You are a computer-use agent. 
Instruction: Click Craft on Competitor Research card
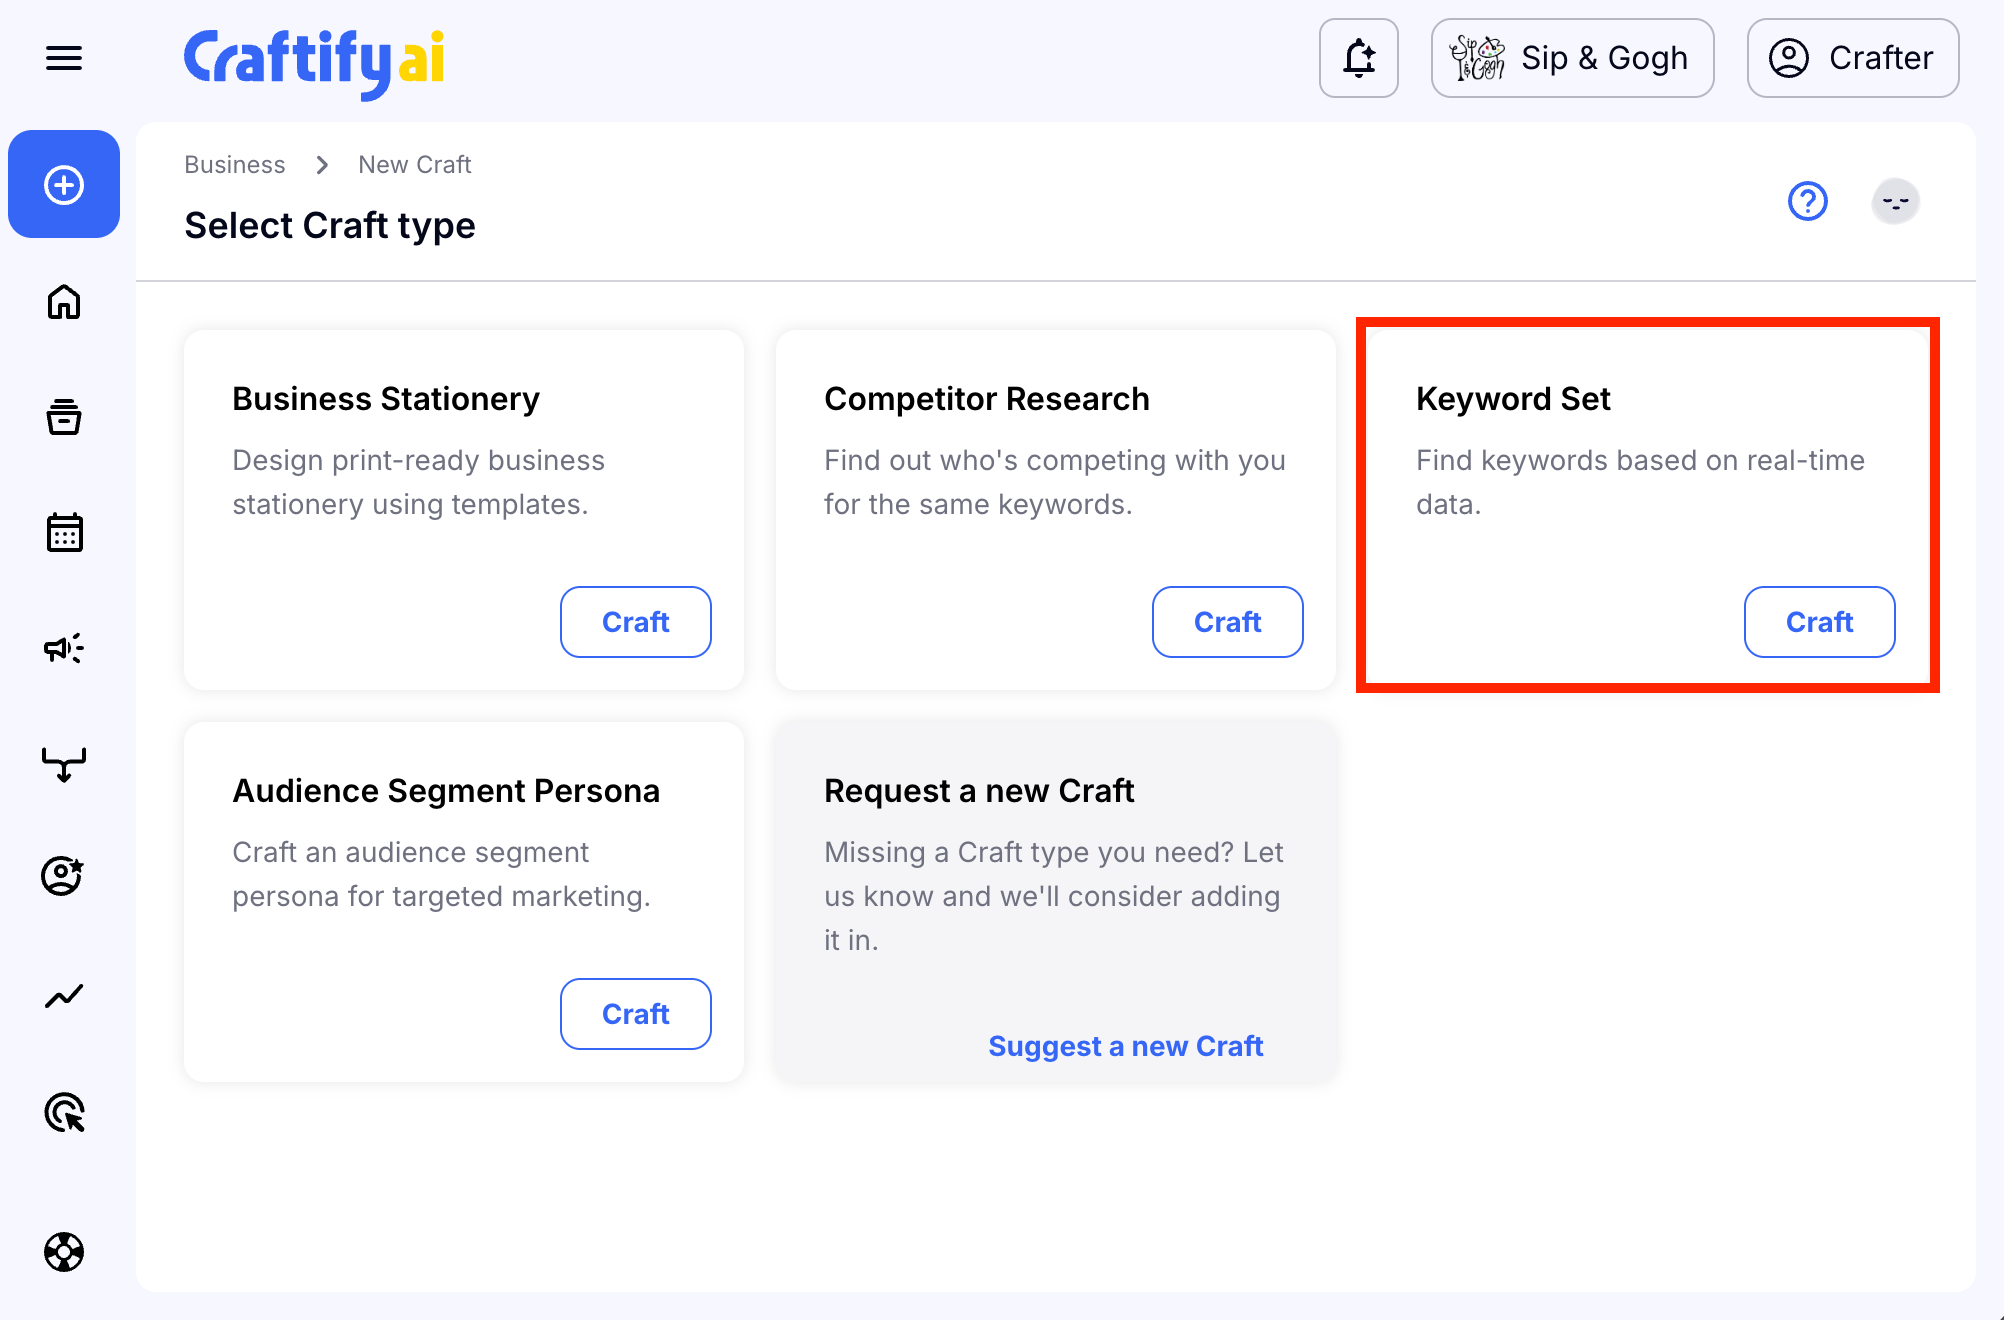1227,622
